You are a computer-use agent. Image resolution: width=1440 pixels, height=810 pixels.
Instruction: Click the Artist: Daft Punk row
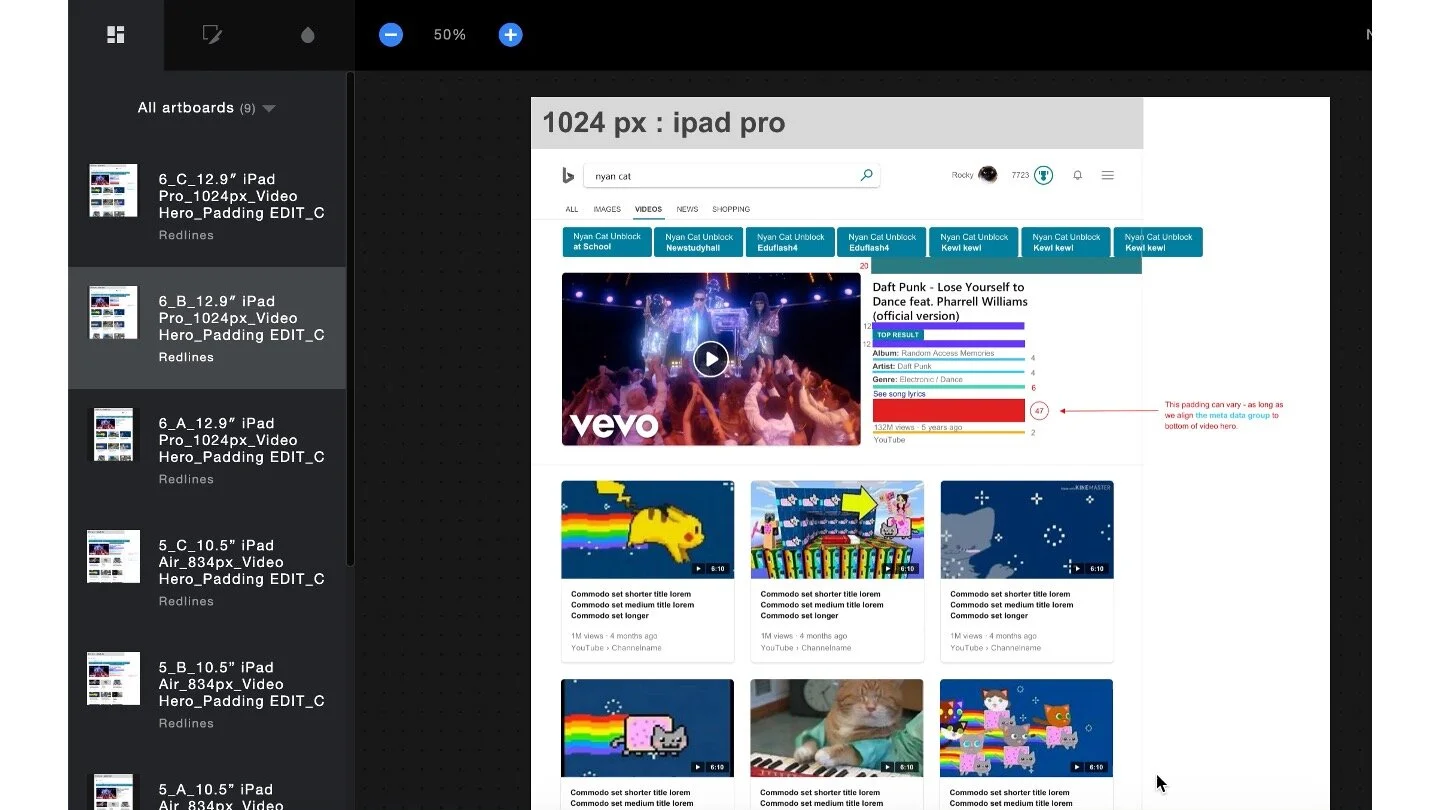tap(902, 367)
